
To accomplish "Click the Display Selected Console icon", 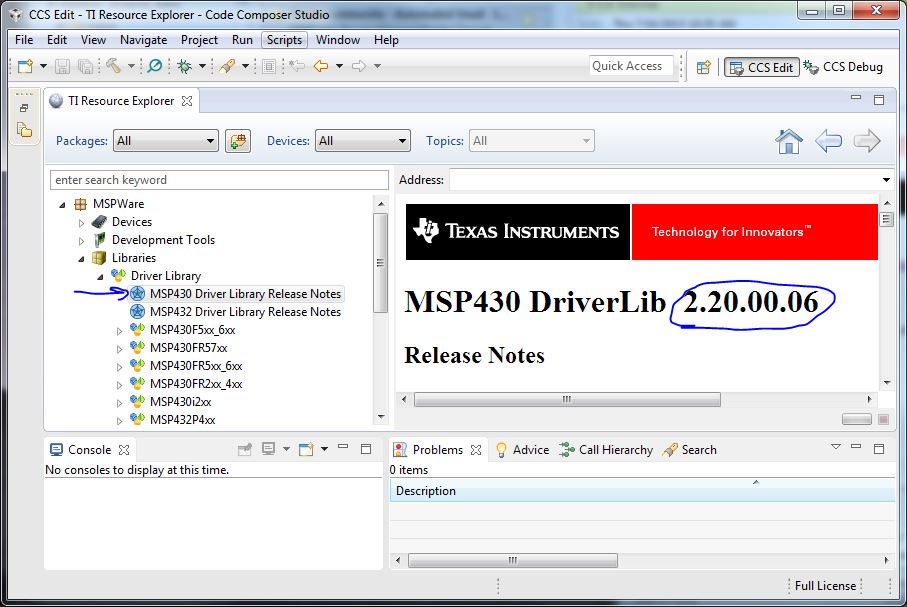I will coord(268,449).
